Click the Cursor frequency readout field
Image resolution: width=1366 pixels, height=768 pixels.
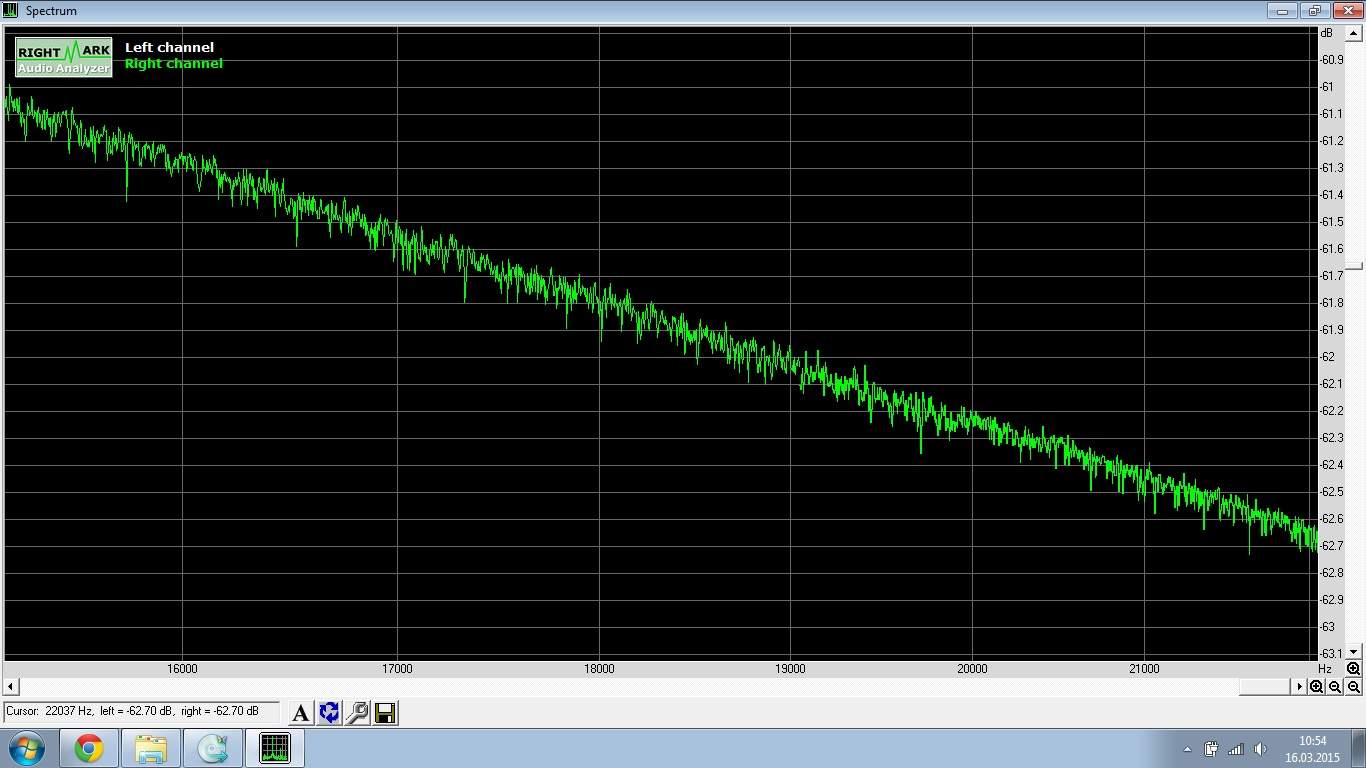tap(141, 712)
